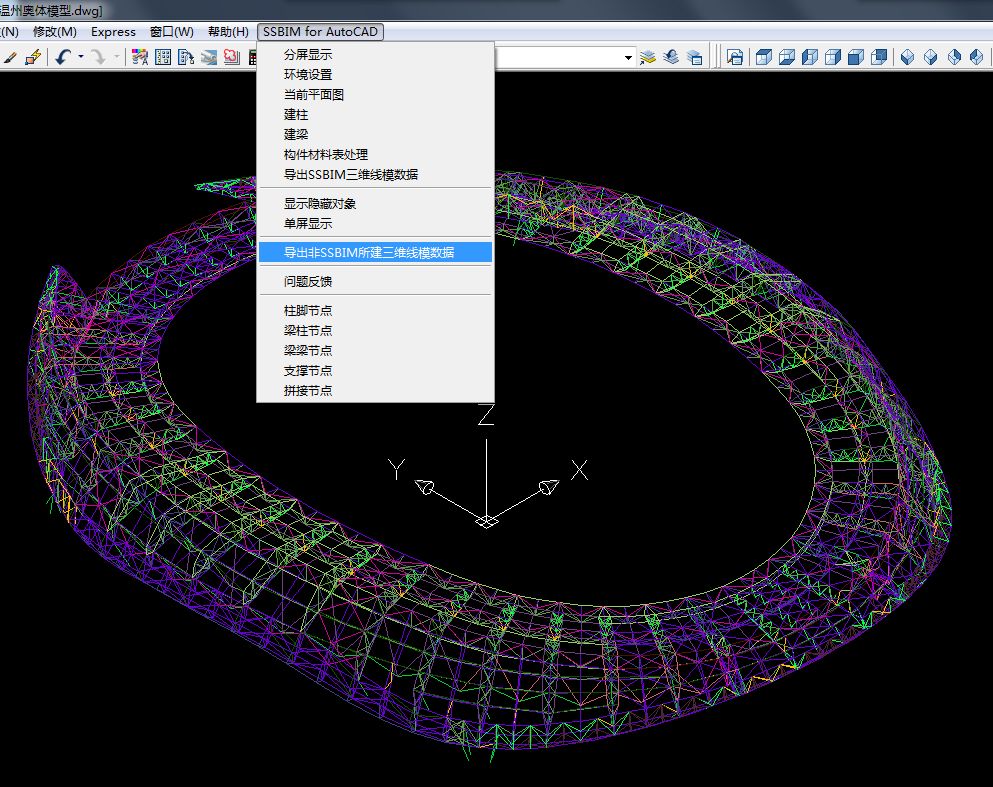
Task: Select SW Isometric view icon
Action: (x=908, y=58)
